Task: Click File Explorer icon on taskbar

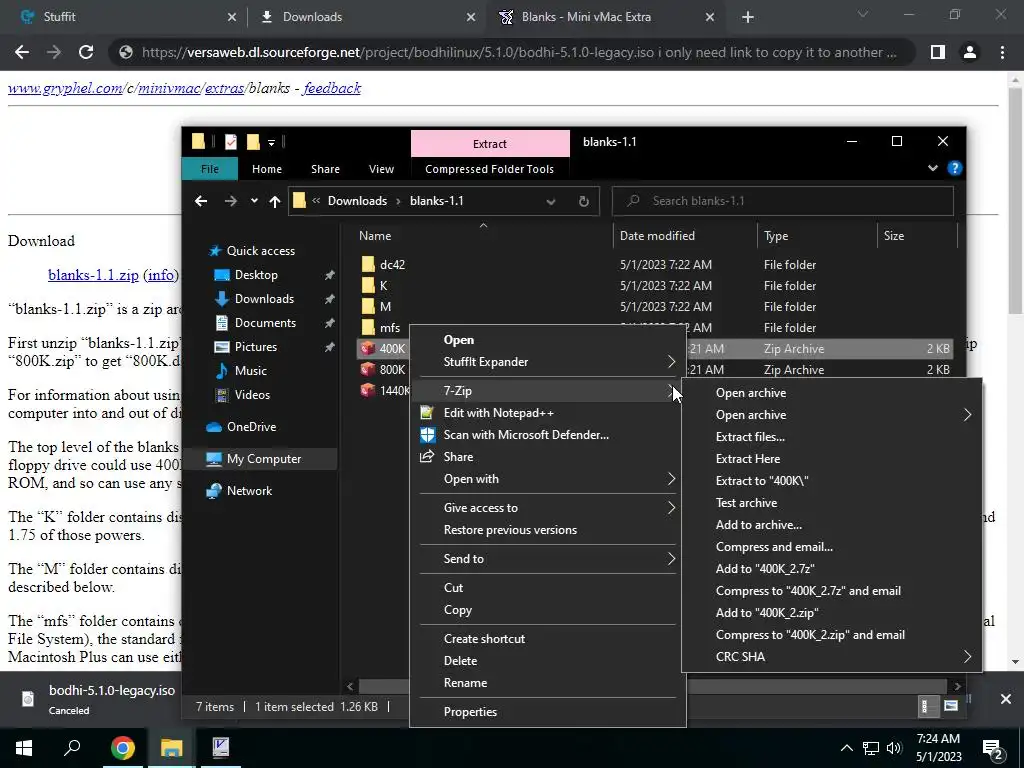Action: tap(171, 748)
